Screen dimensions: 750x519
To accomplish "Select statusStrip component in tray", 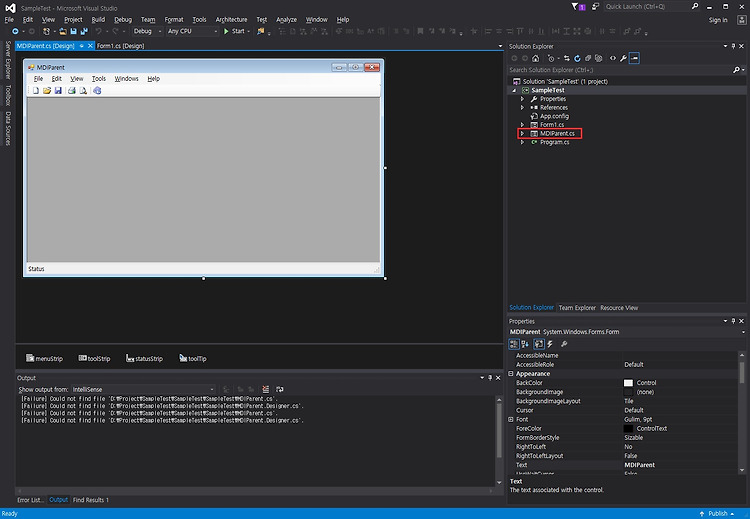I will click(x=144, y=358).
